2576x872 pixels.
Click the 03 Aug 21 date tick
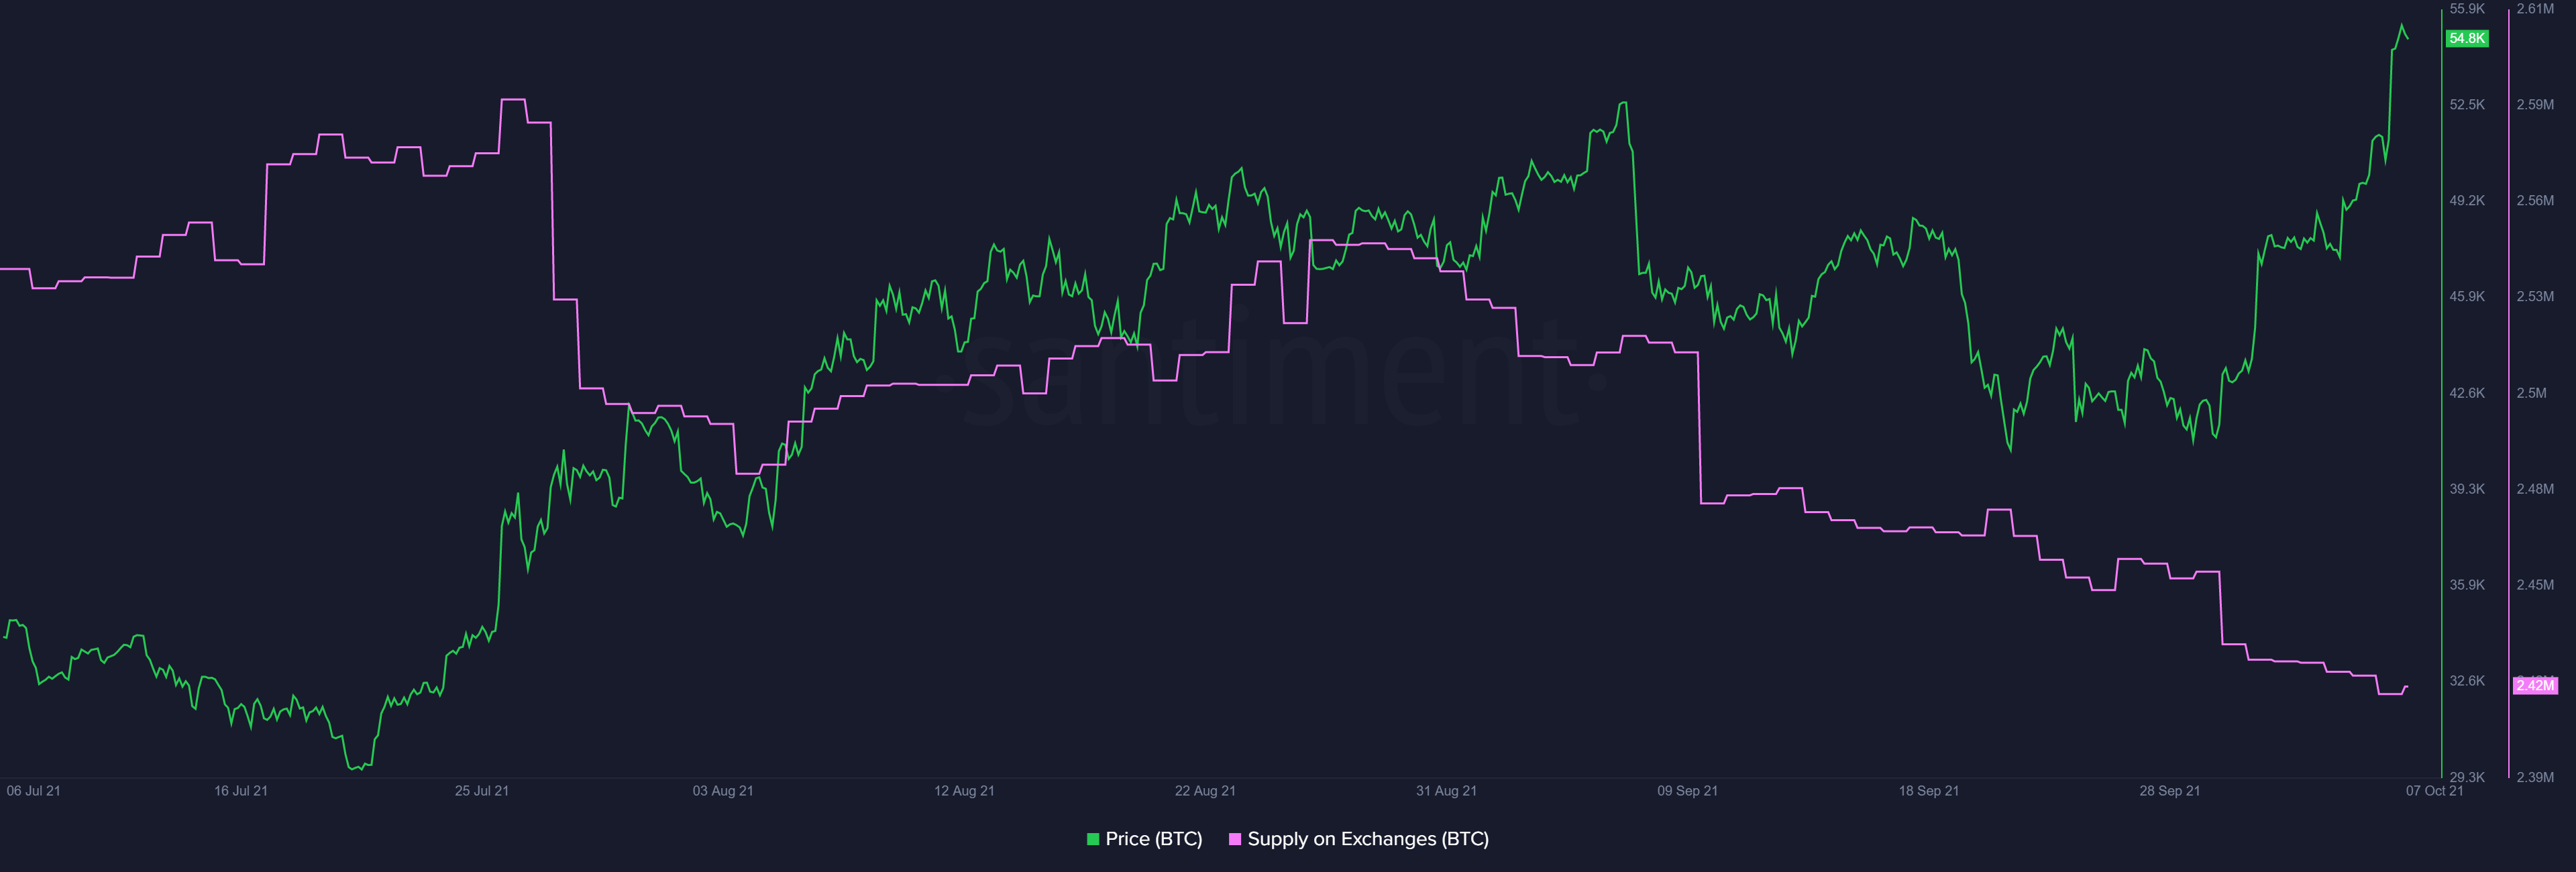coord(723,791)
